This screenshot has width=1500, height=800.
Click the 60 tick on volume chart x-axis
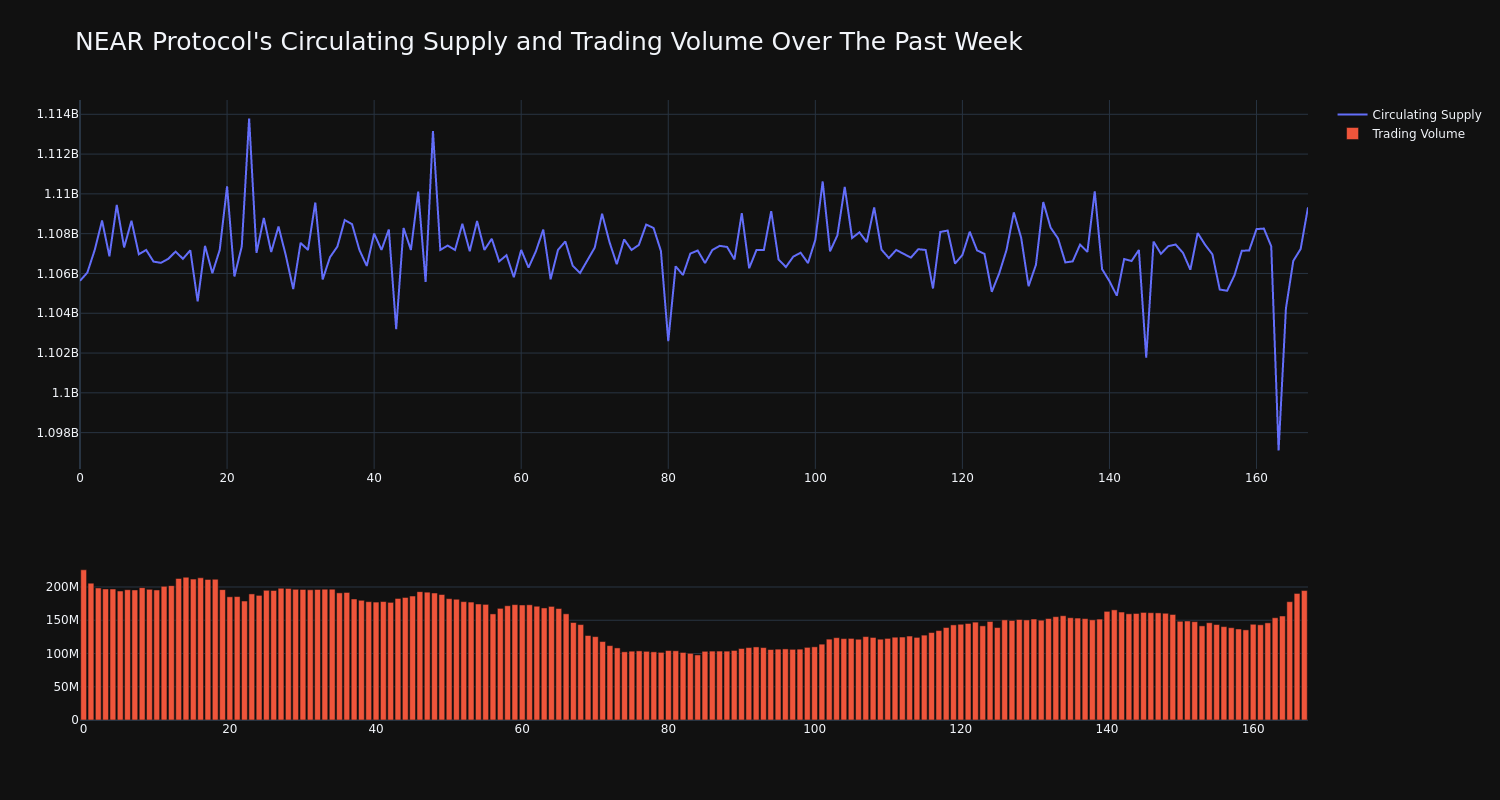click(x=522, y=729)
